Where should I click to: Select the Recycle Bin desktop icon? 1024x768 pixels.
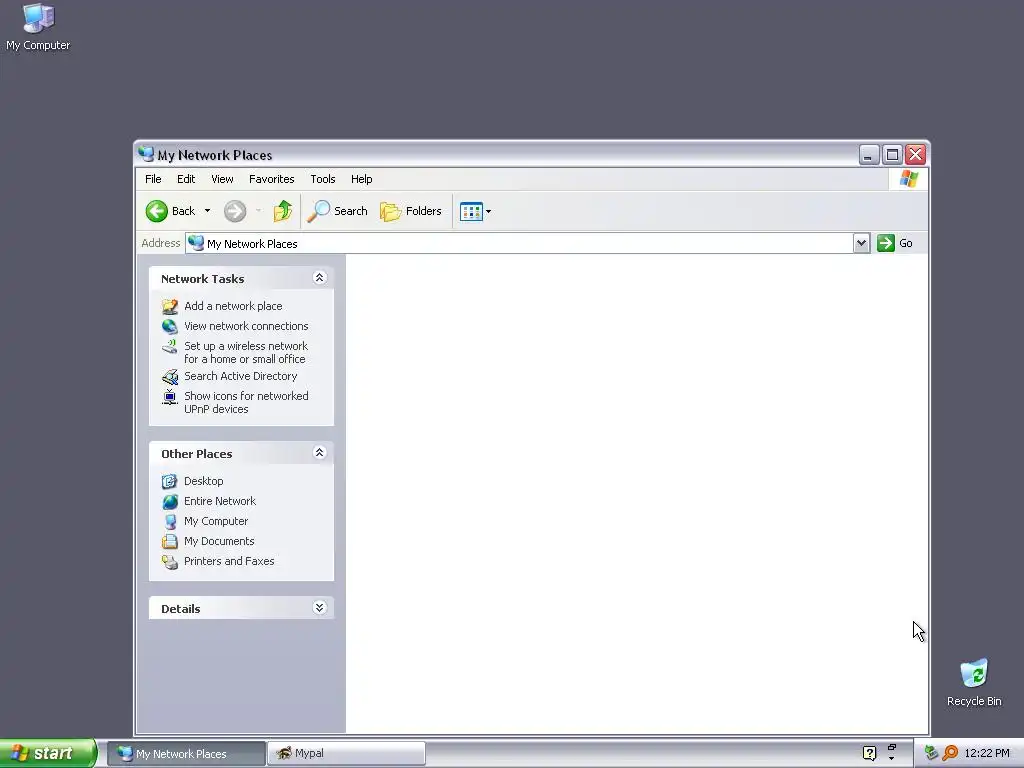pos(974,683)
